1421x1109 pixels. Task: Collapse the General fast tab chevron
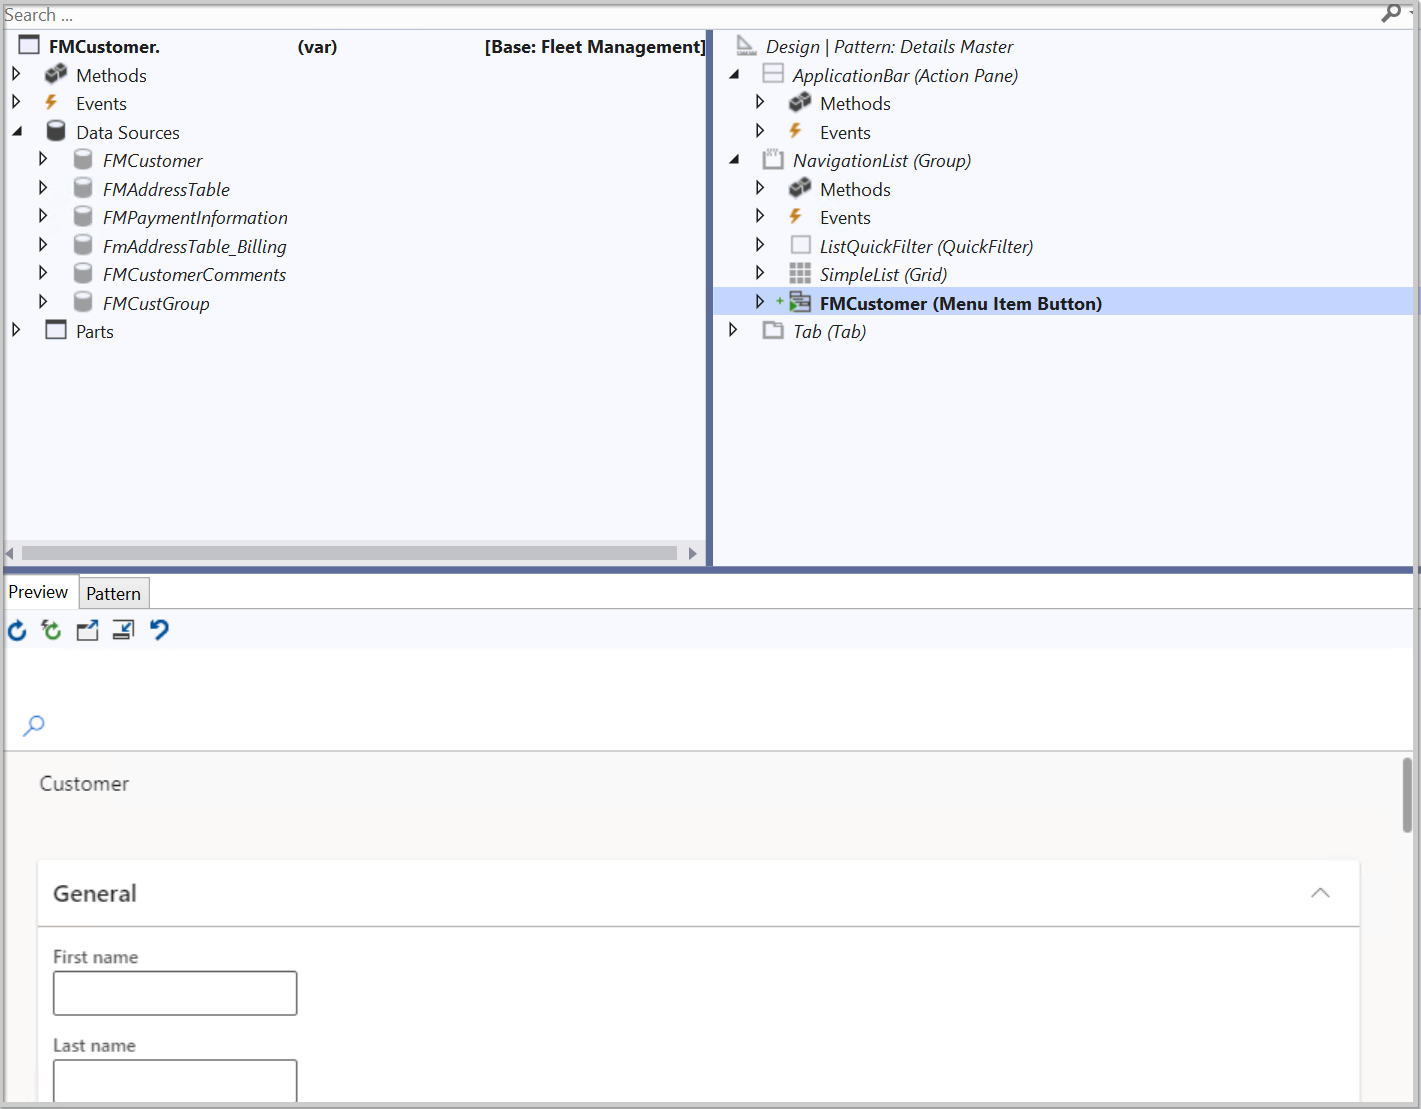pos(1320,893)
